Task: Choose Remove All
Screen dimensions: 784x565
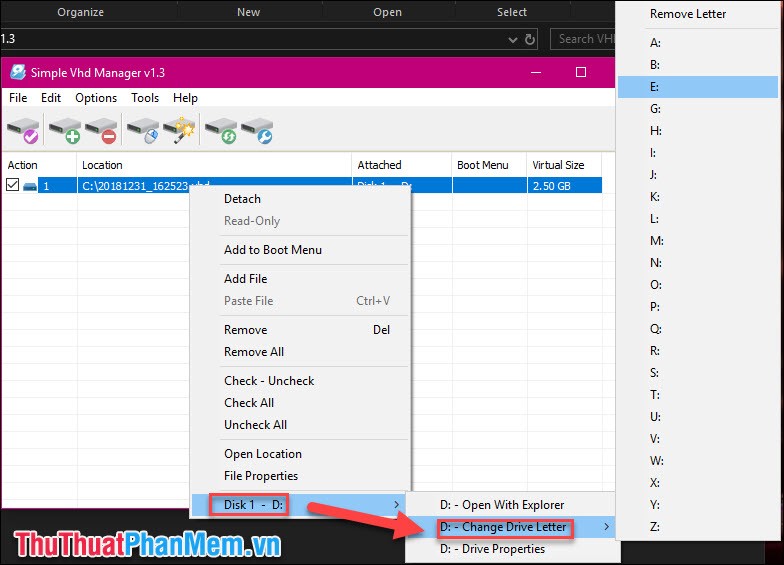Action: coord(300,352)
